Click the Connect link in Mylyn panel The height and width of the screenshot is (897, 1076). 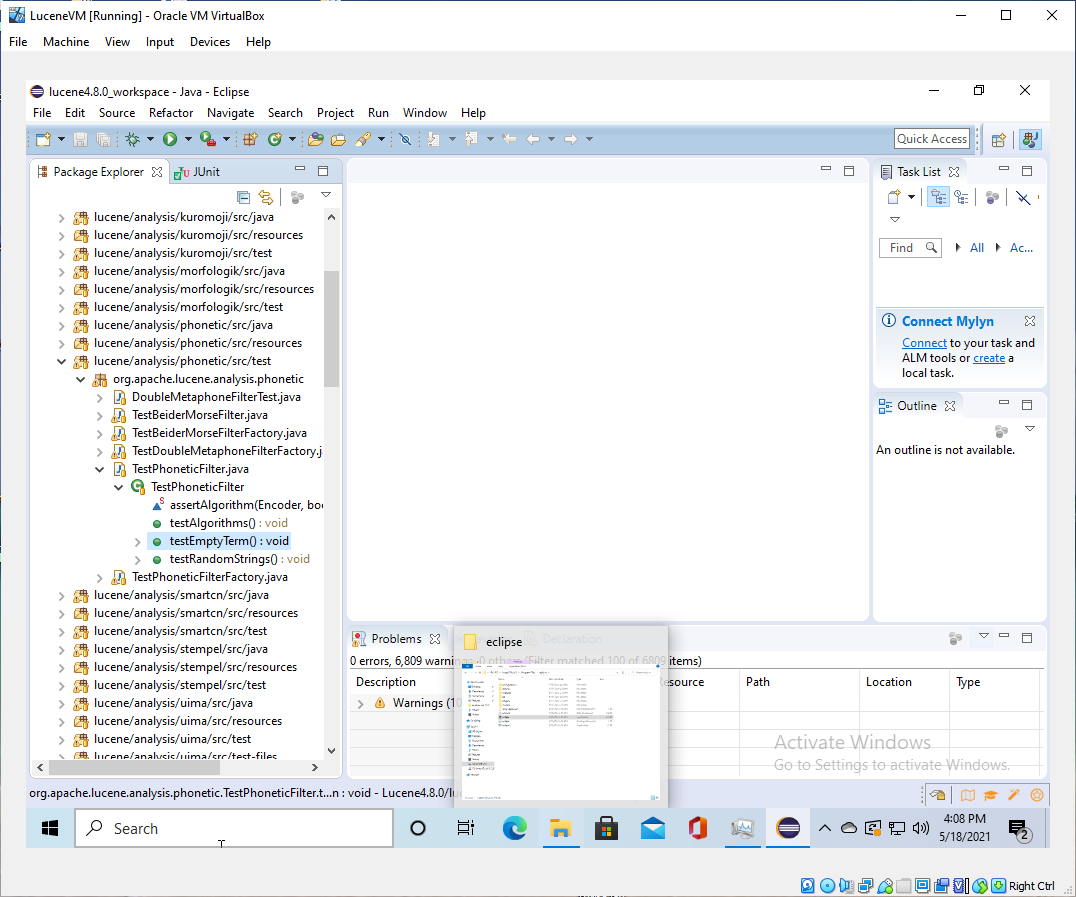(x=924, y=343)
